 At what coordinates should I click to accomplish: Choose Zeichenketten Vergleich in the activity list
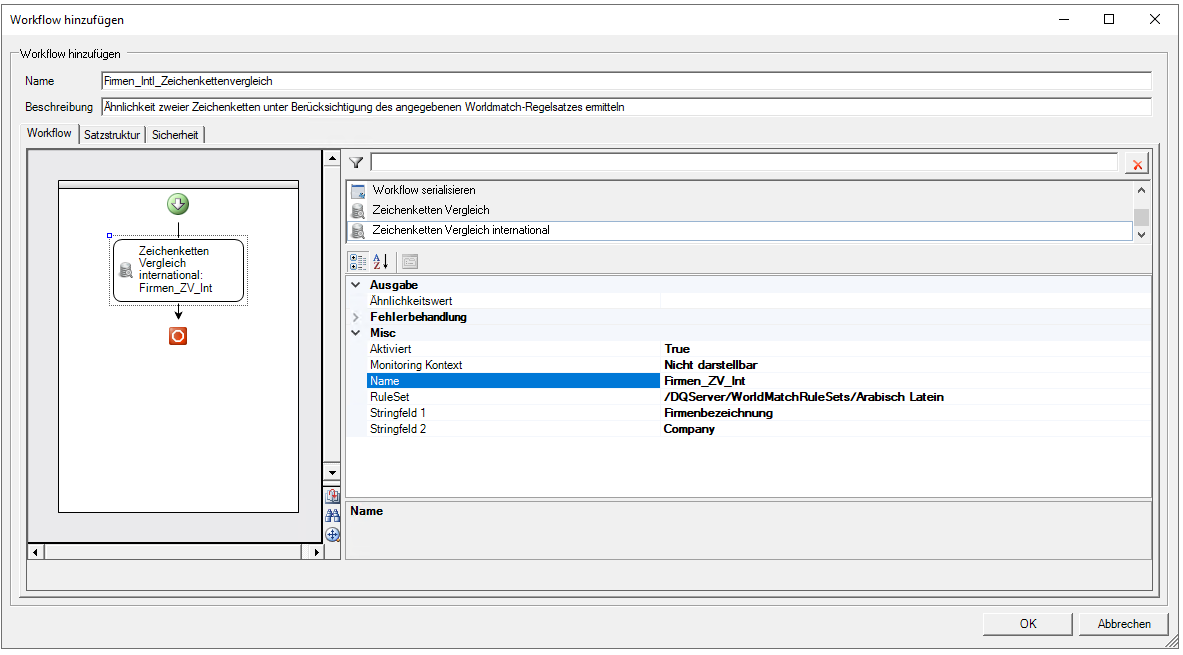pyautogui.click(x=430, y=210)
